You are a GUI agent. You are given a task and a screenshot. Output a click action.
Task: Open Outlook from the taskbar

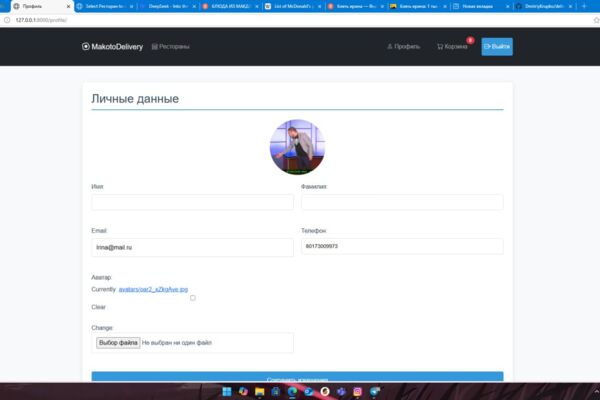tap(308, 391)
